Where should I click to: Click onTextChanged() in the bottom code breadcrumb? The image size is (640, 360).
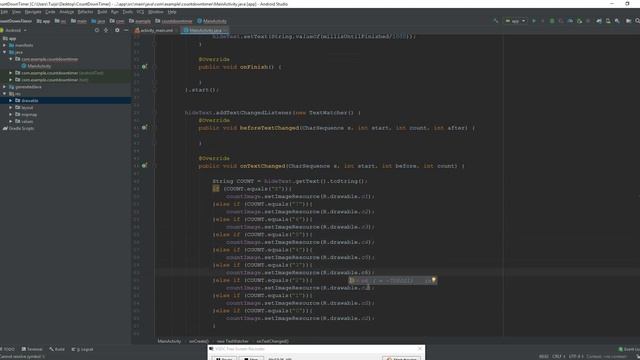point(273,341)
